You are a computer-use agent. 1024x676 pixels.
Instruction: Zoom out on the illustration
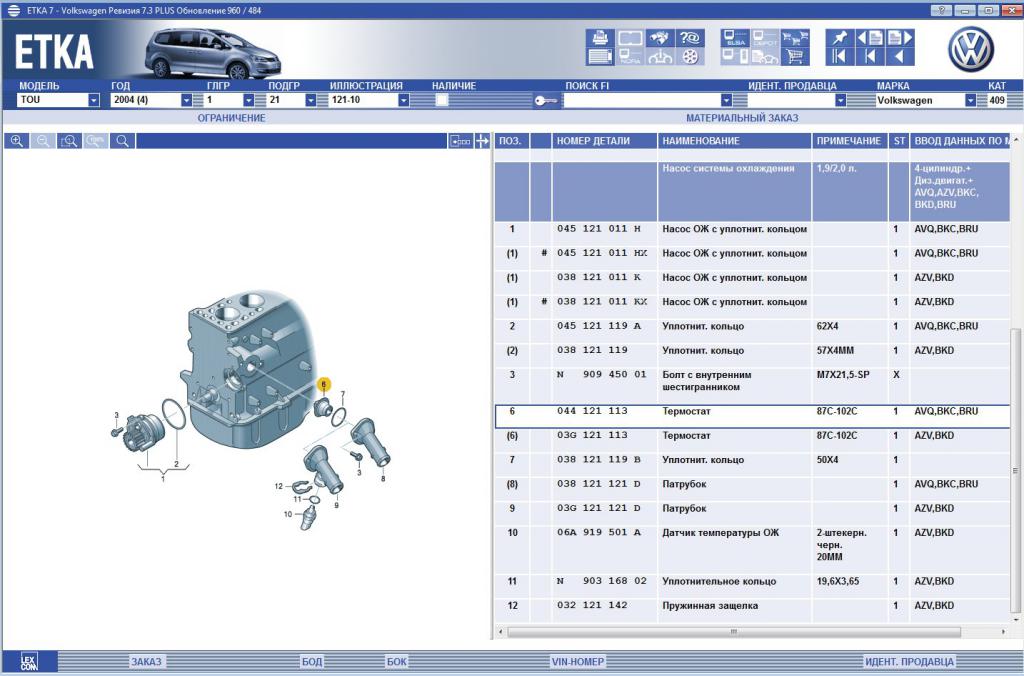43,141
